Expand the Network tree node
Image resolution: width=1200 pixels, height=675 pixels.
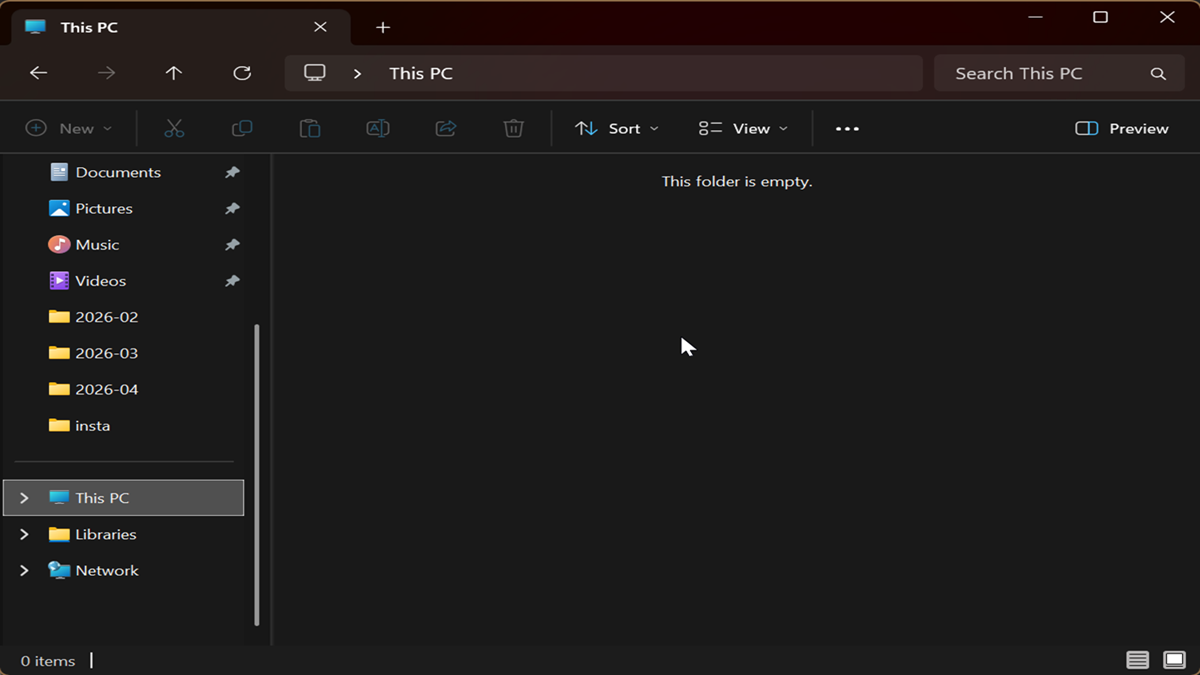click(x=24, y=570)
